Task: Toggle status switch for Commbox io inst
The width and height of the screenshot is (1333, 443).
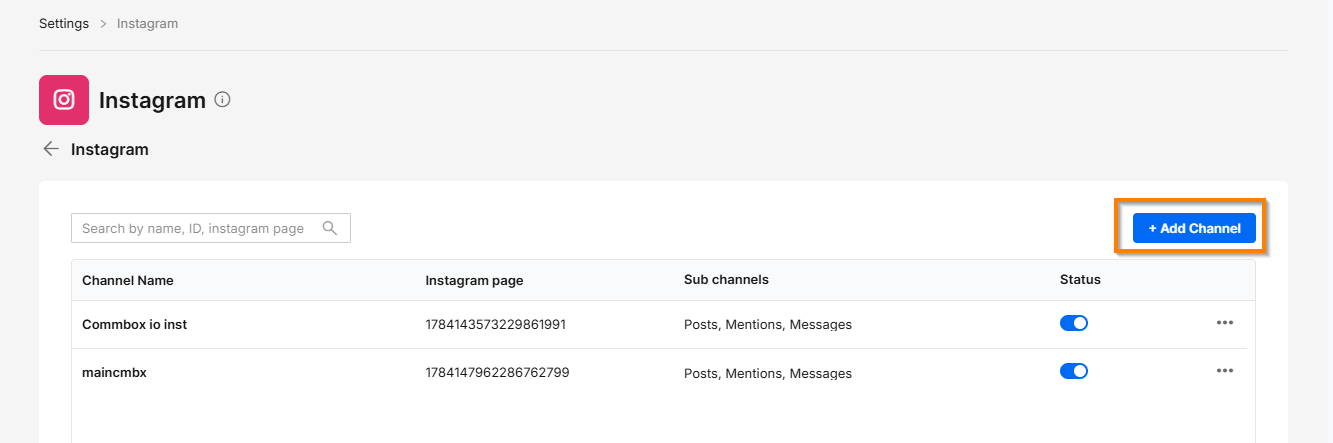Action: click(x=1074, y=323)
